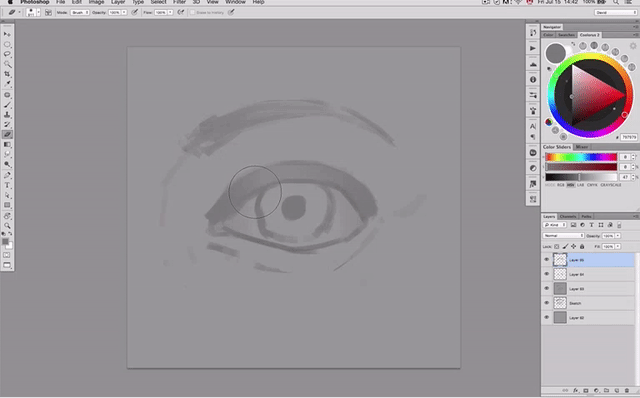Image resolution: width=640 pixels, height=398 pixels.
Task: Select the Eyedropper tool
Action: [x=7, y=84]
